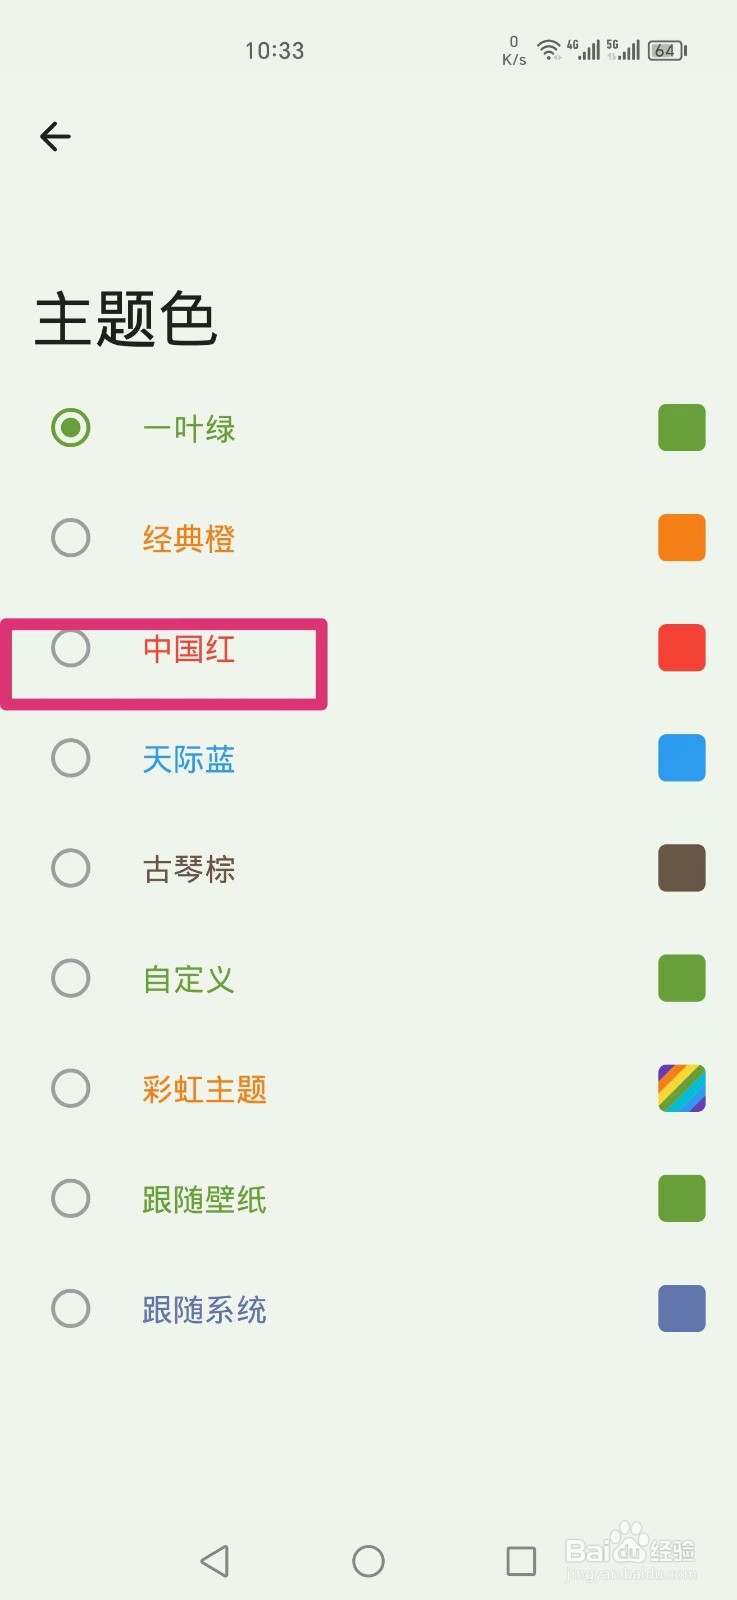Choose the 跟随壁纸 option text
The image size is (737, 1600).
tap(204, 1199)
